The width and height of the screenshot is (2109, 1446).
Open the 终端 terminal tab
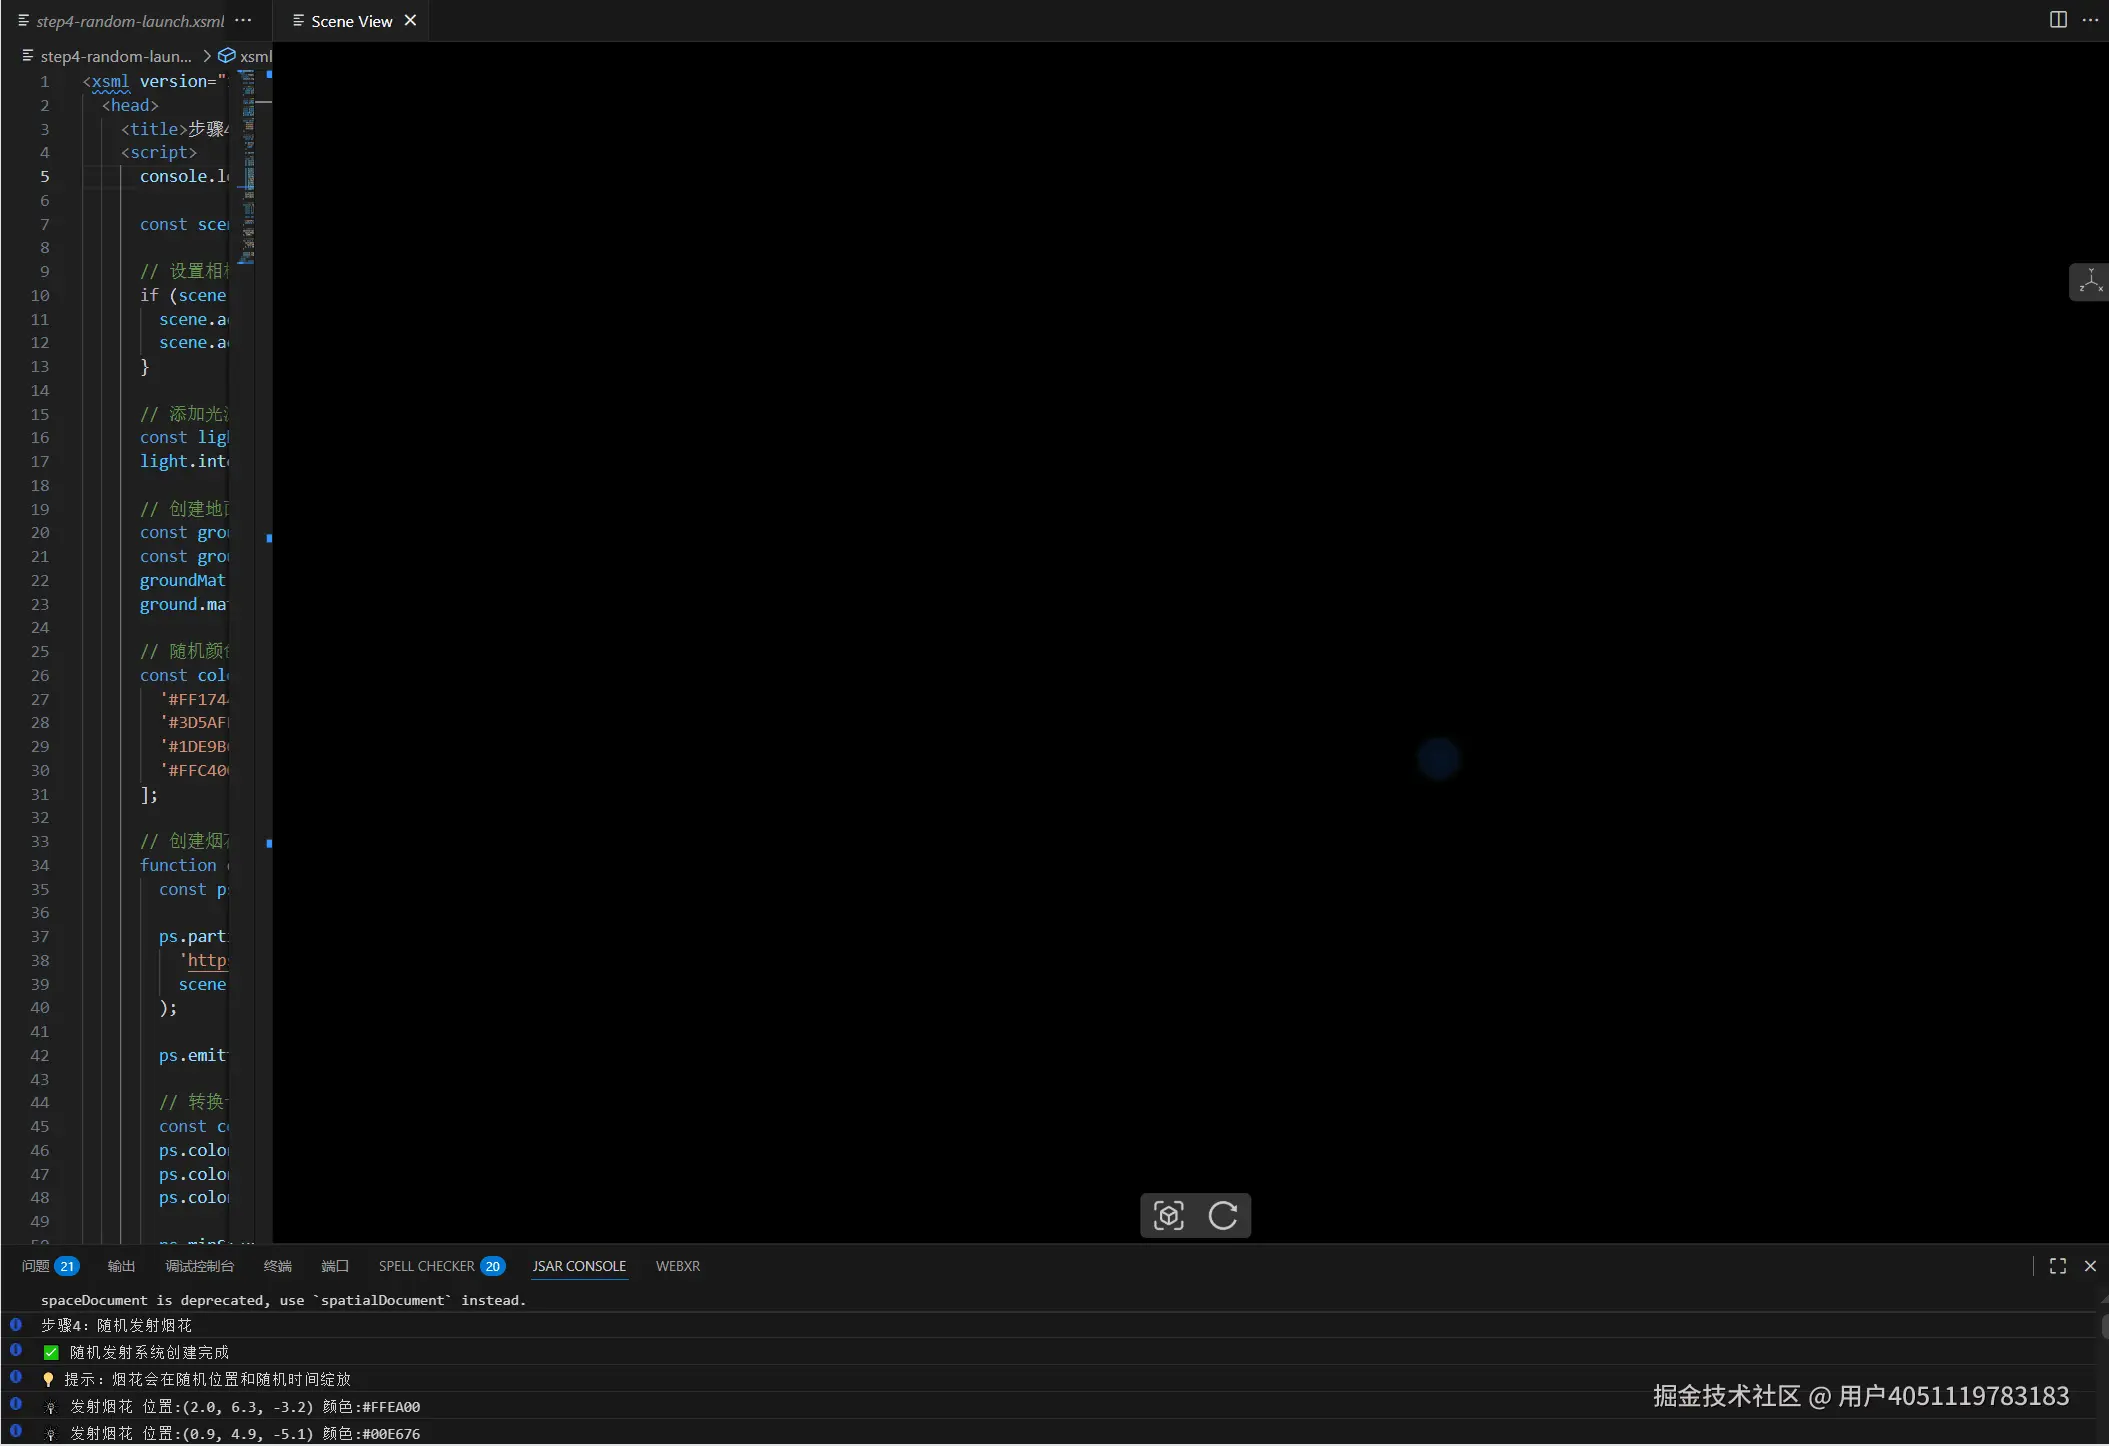coord(277,1266)
